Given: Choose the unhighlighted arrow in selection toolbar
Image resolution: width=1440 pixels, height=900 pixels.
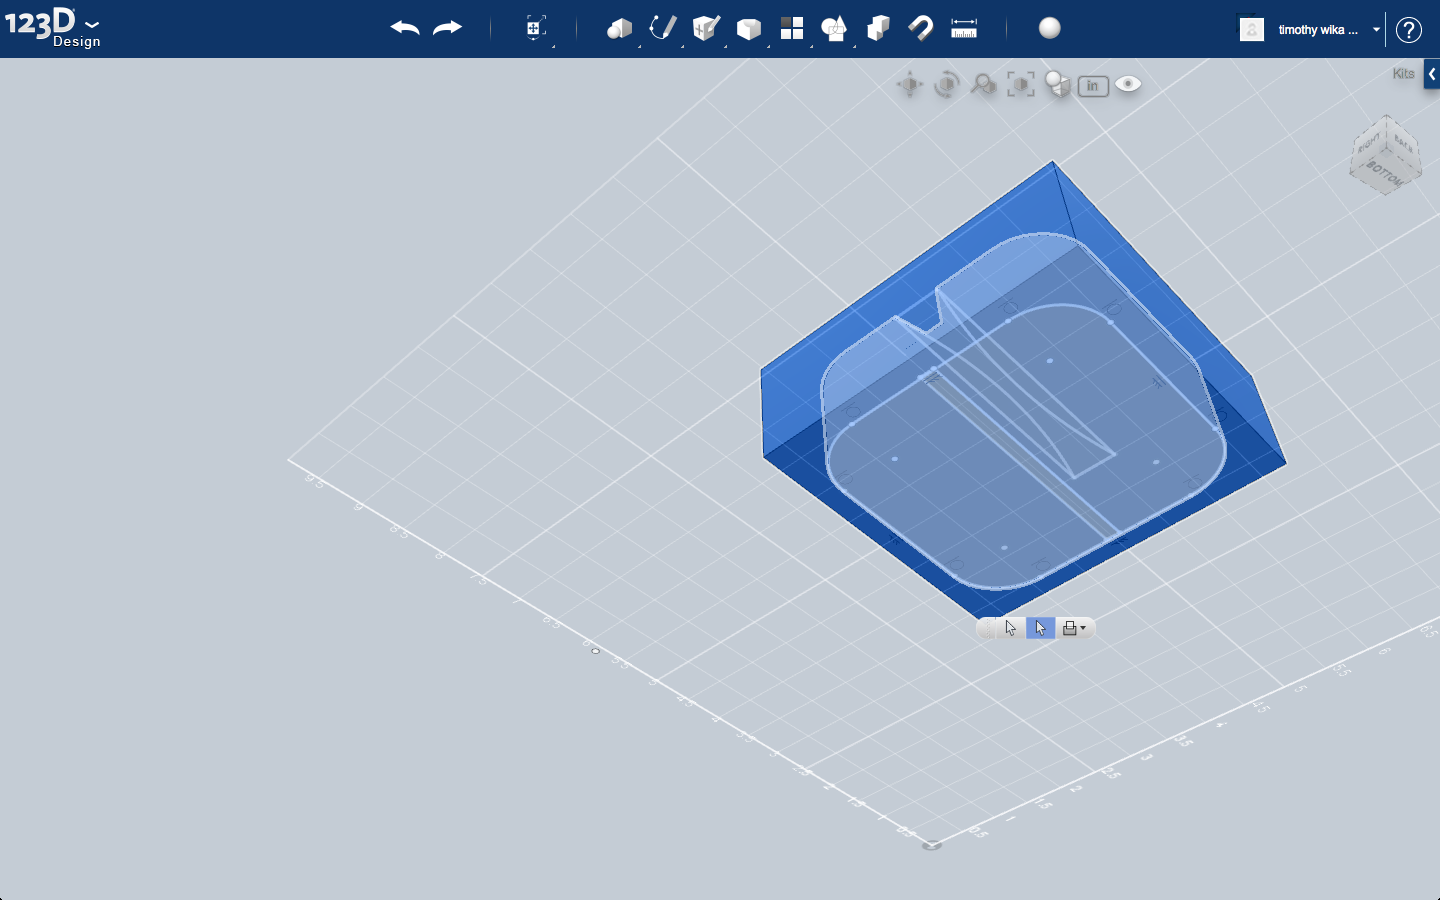Looking at the screenshot, I should point(1010,628).
